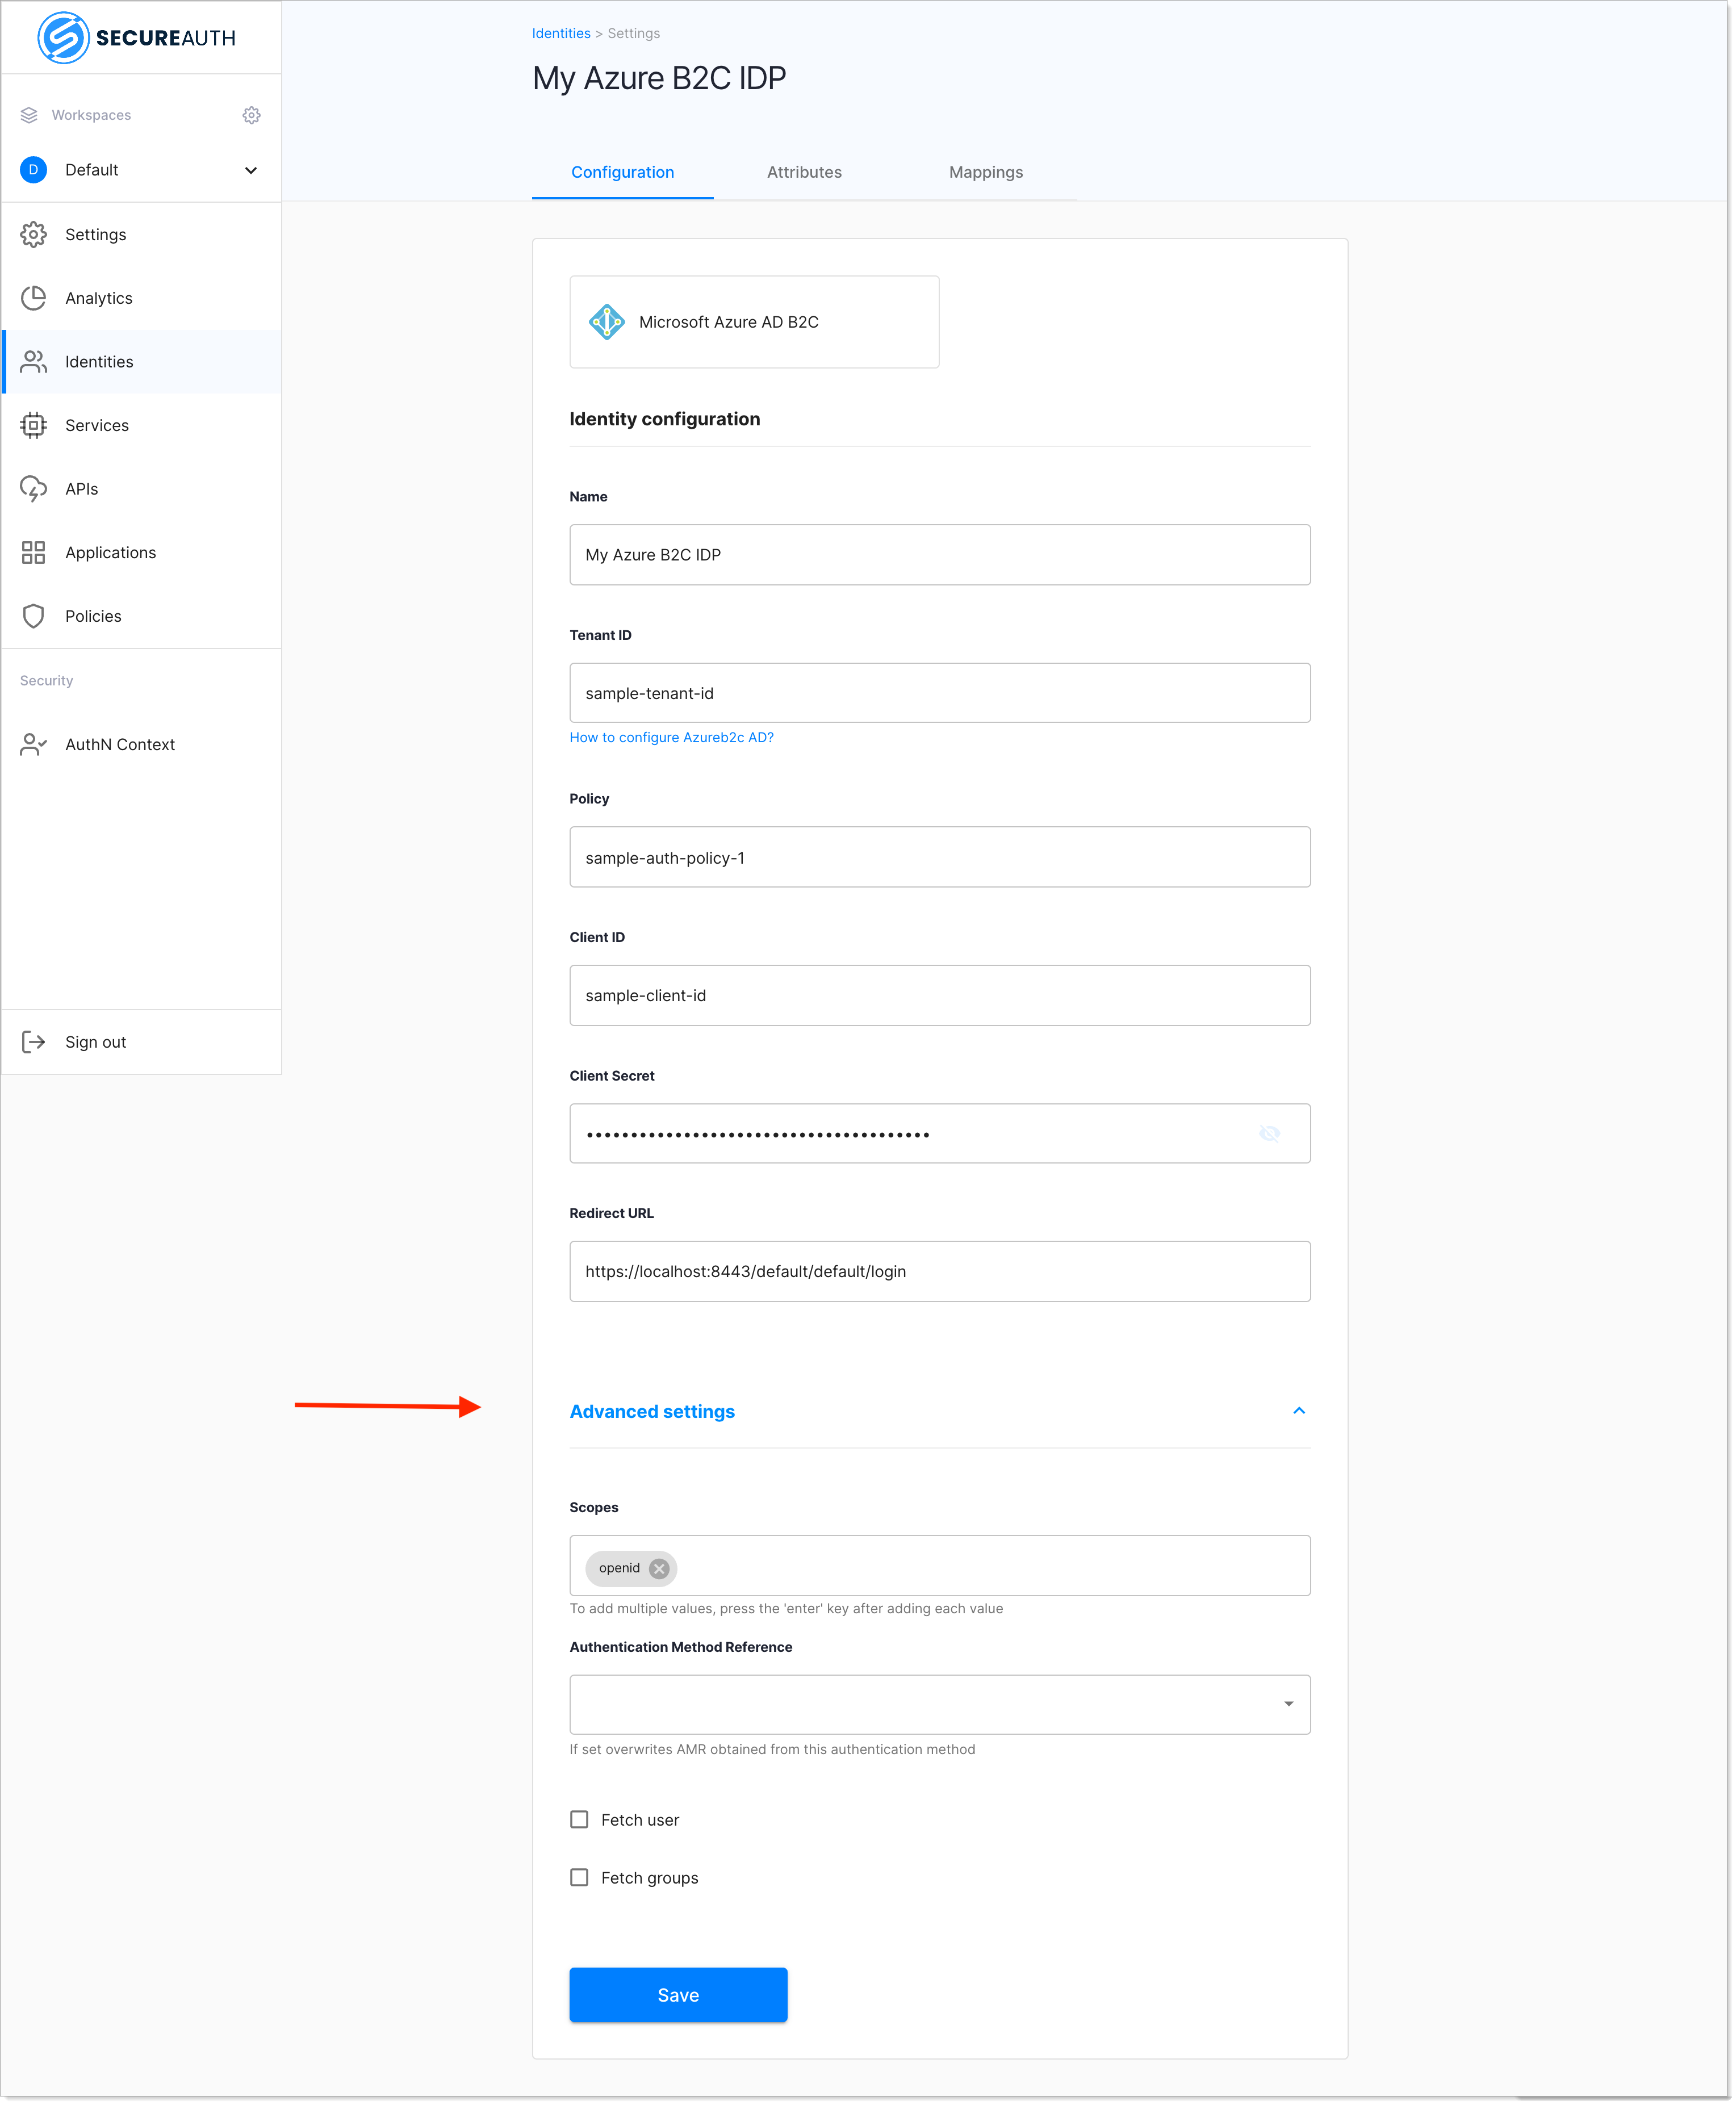
Task: Click the Microsoft Azure AD B2C card
Action: [754, 322]
